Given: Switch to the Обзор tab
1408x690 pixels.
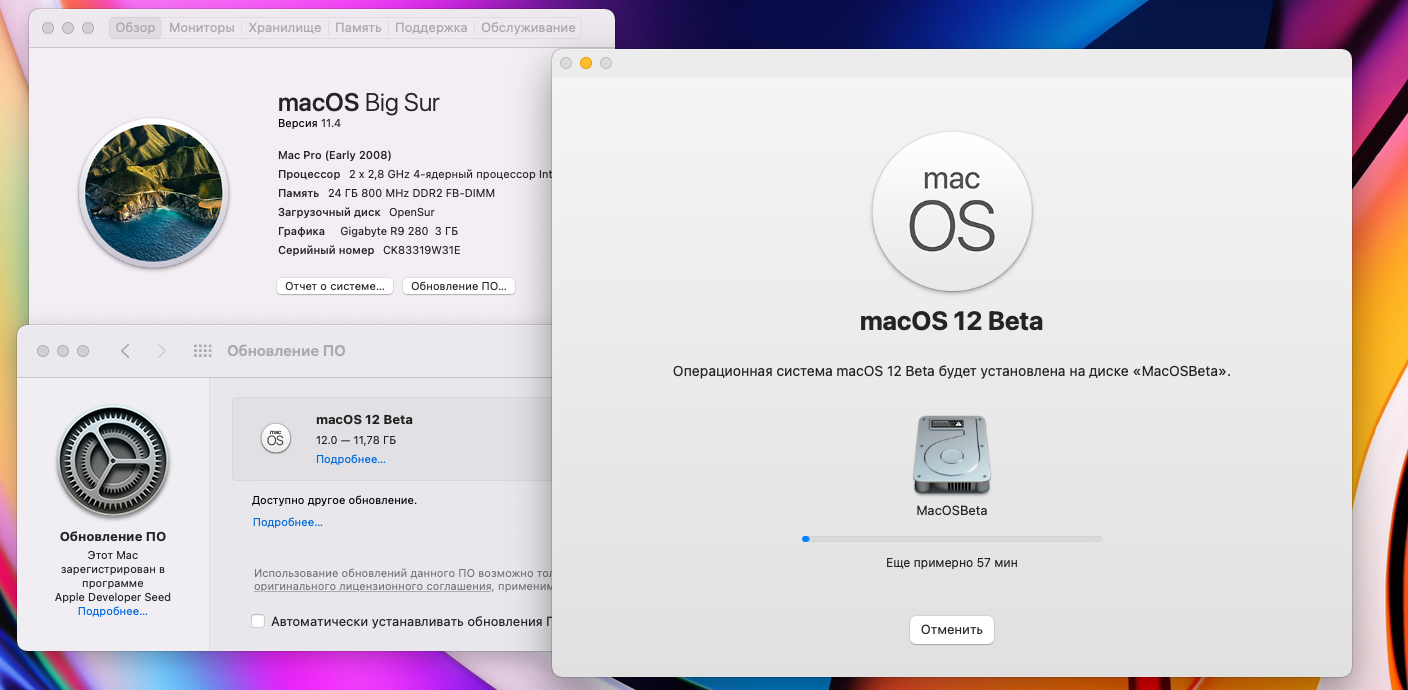Looking at the screenshot, I should (x=135, y=28).
